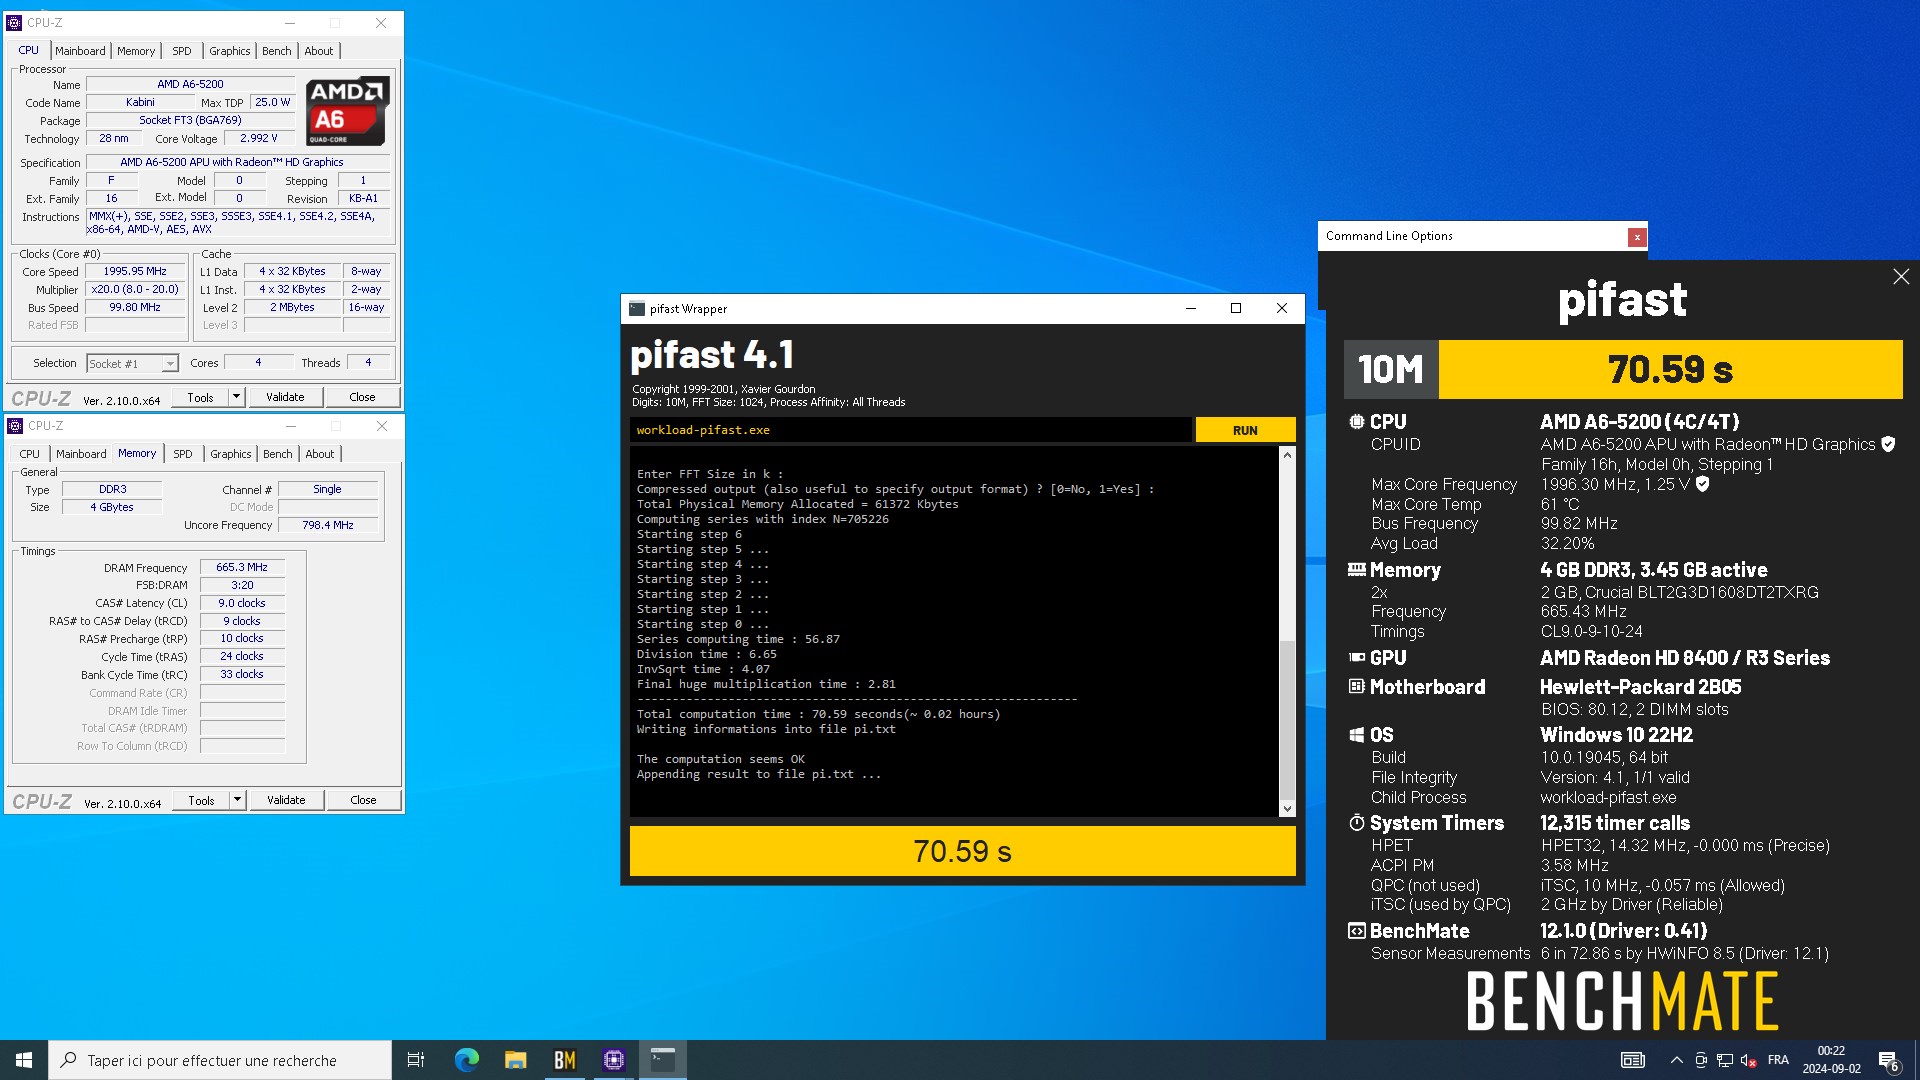
Task: Click the pifast Wrapper window title icon
Action: [x=637, y=309]
